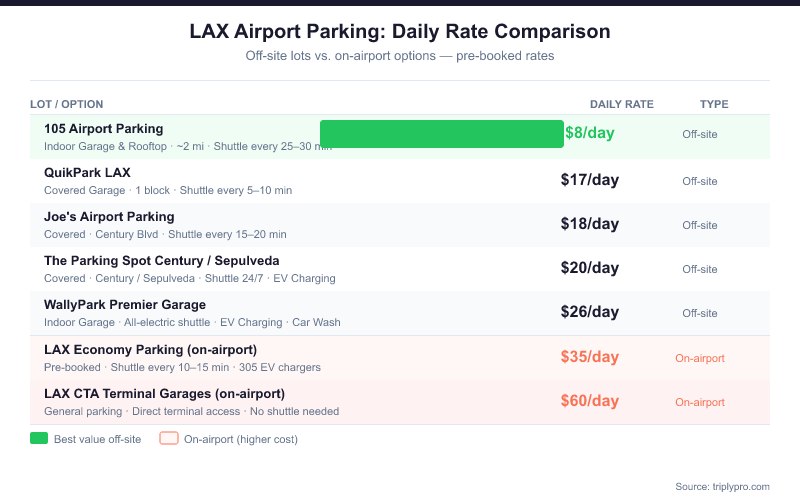Select the QuikPark LAX lot name
The width and height of the screenshot is (800, 500).
coord(87,173)
